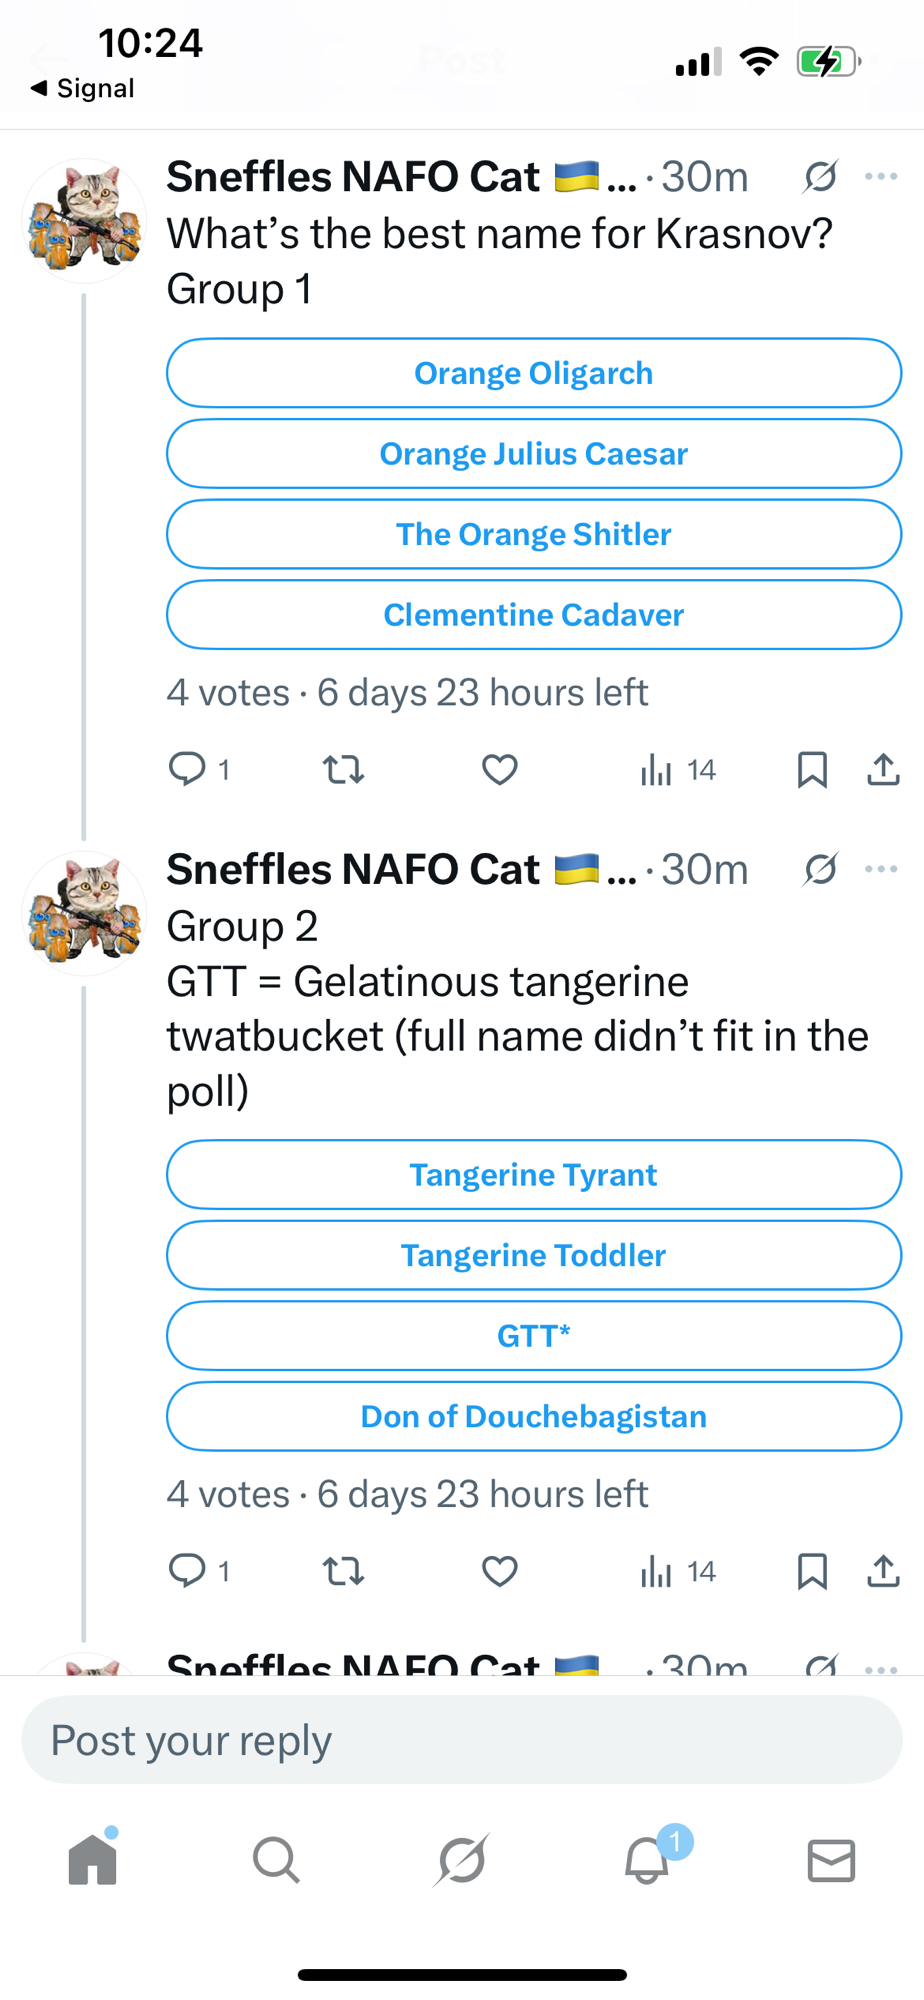Vote for Clementine Cadaver option
This screenshot has width=924, height=2000.
tap(533, 614)
